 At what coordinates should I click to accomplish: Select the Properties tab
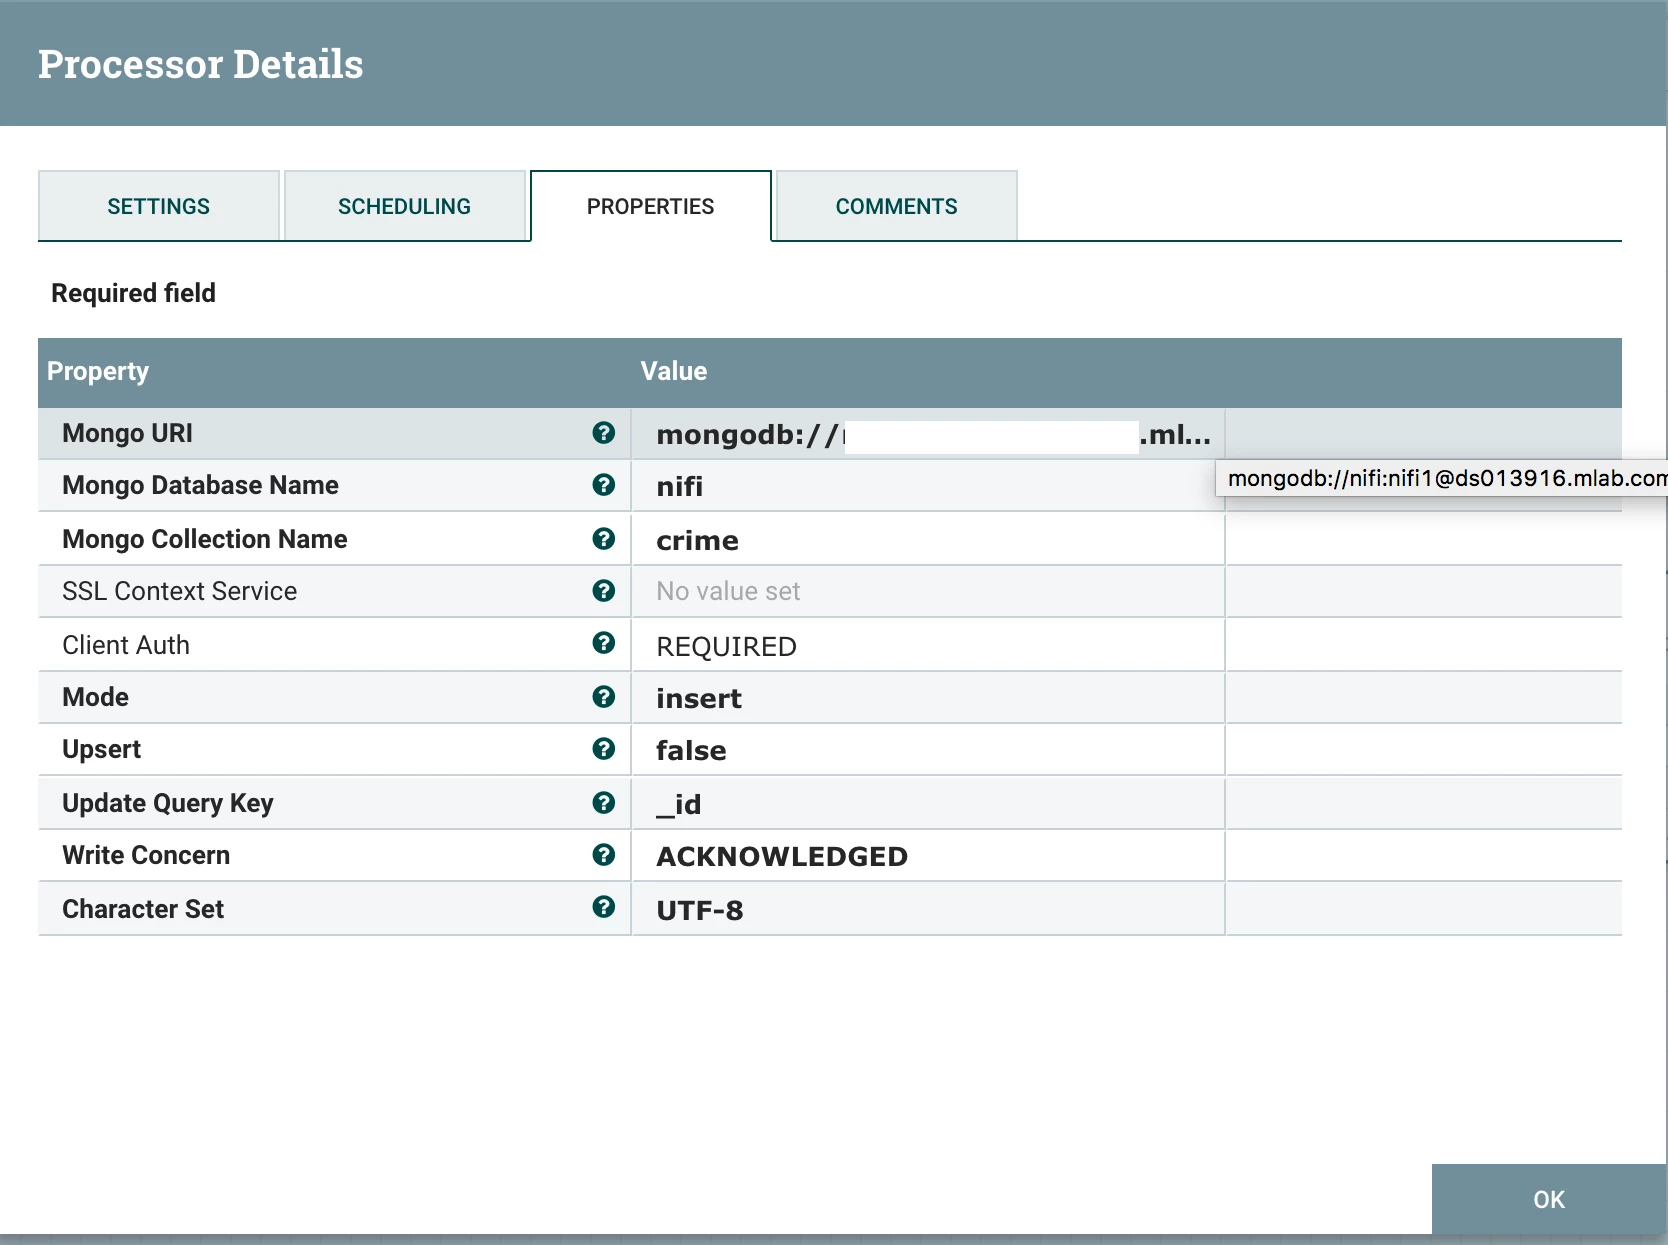coord(651,206)
